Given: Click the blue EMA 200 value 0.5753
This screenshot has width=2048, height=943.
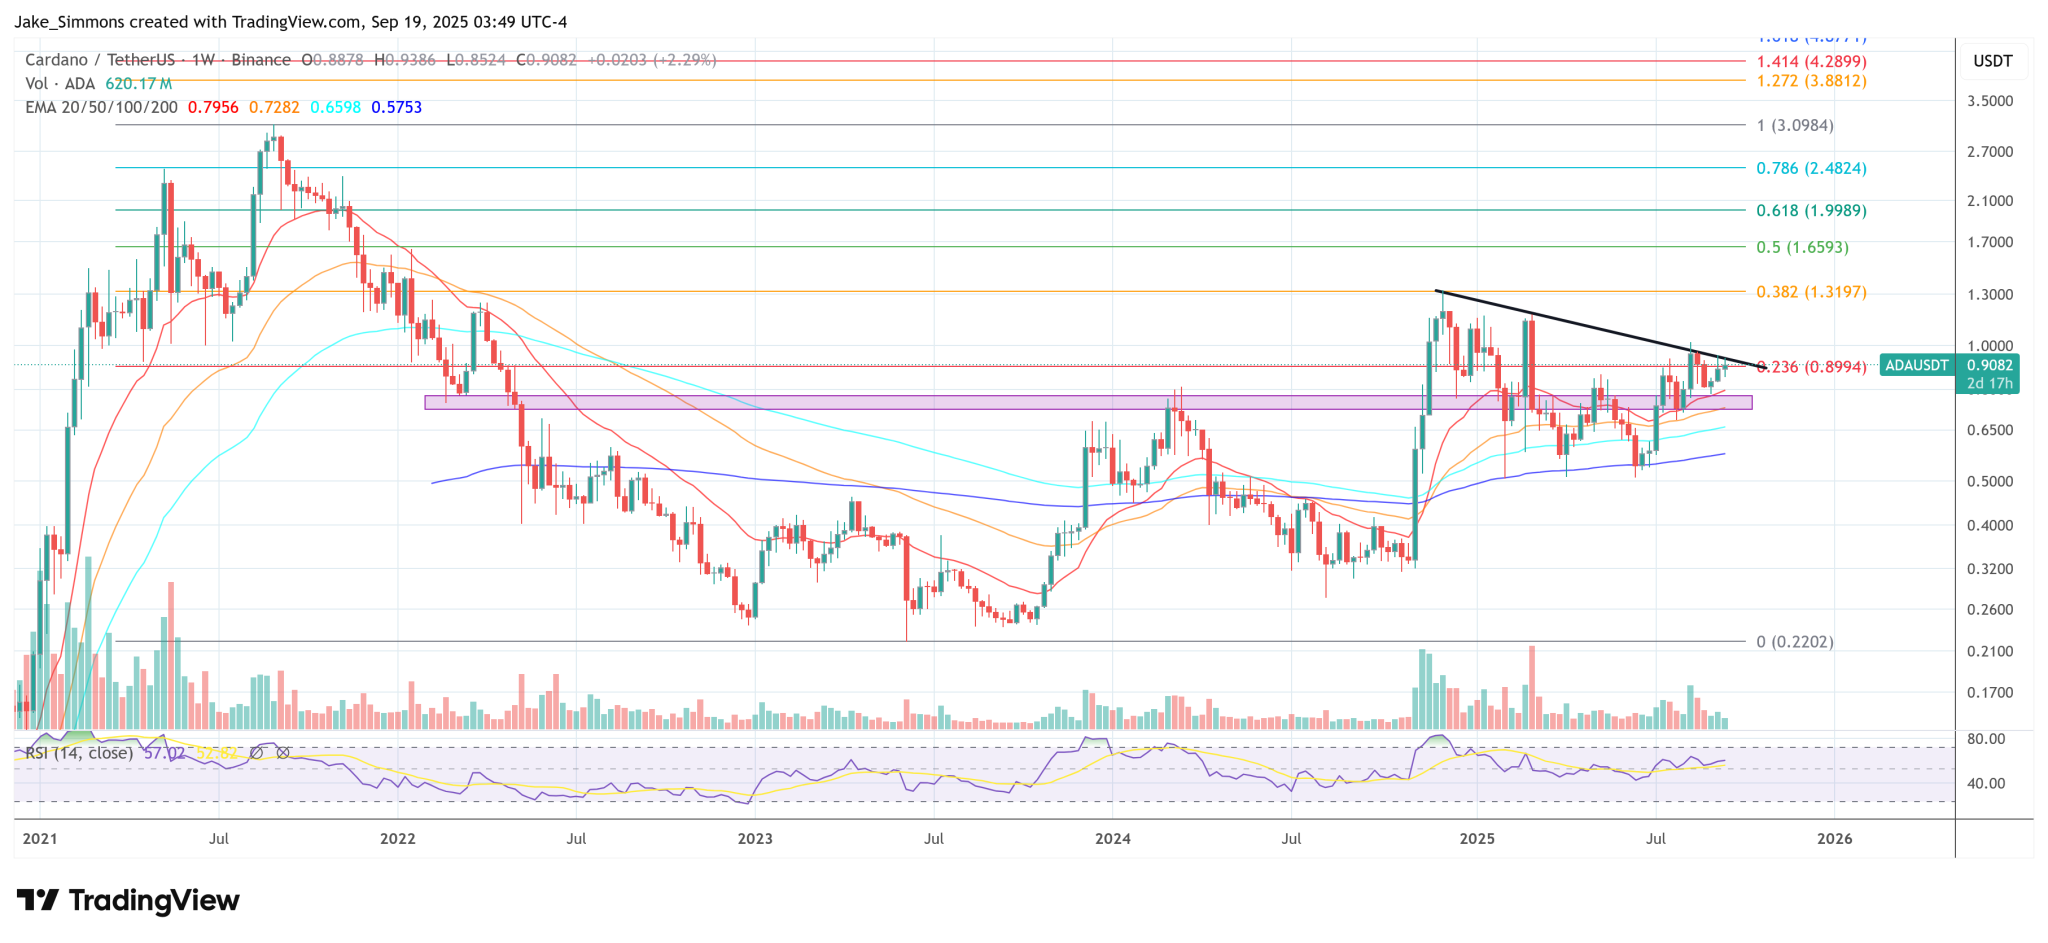Looking at the screenshot, I should click(396, 107).
